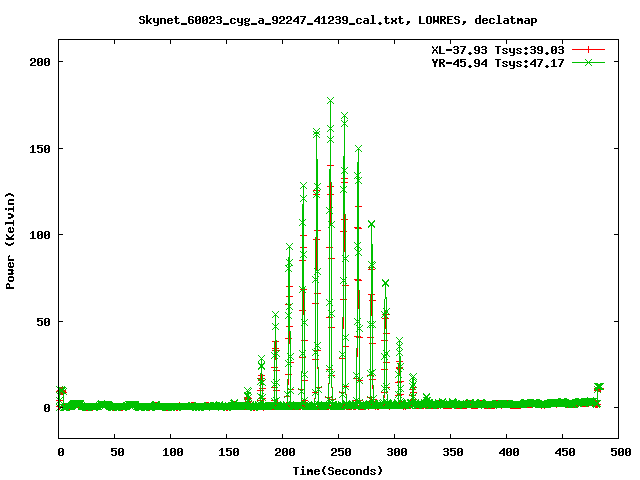Click the x-axis tick label 500
This screenshot has height=480, width=640.
click(x=620, y=452)
